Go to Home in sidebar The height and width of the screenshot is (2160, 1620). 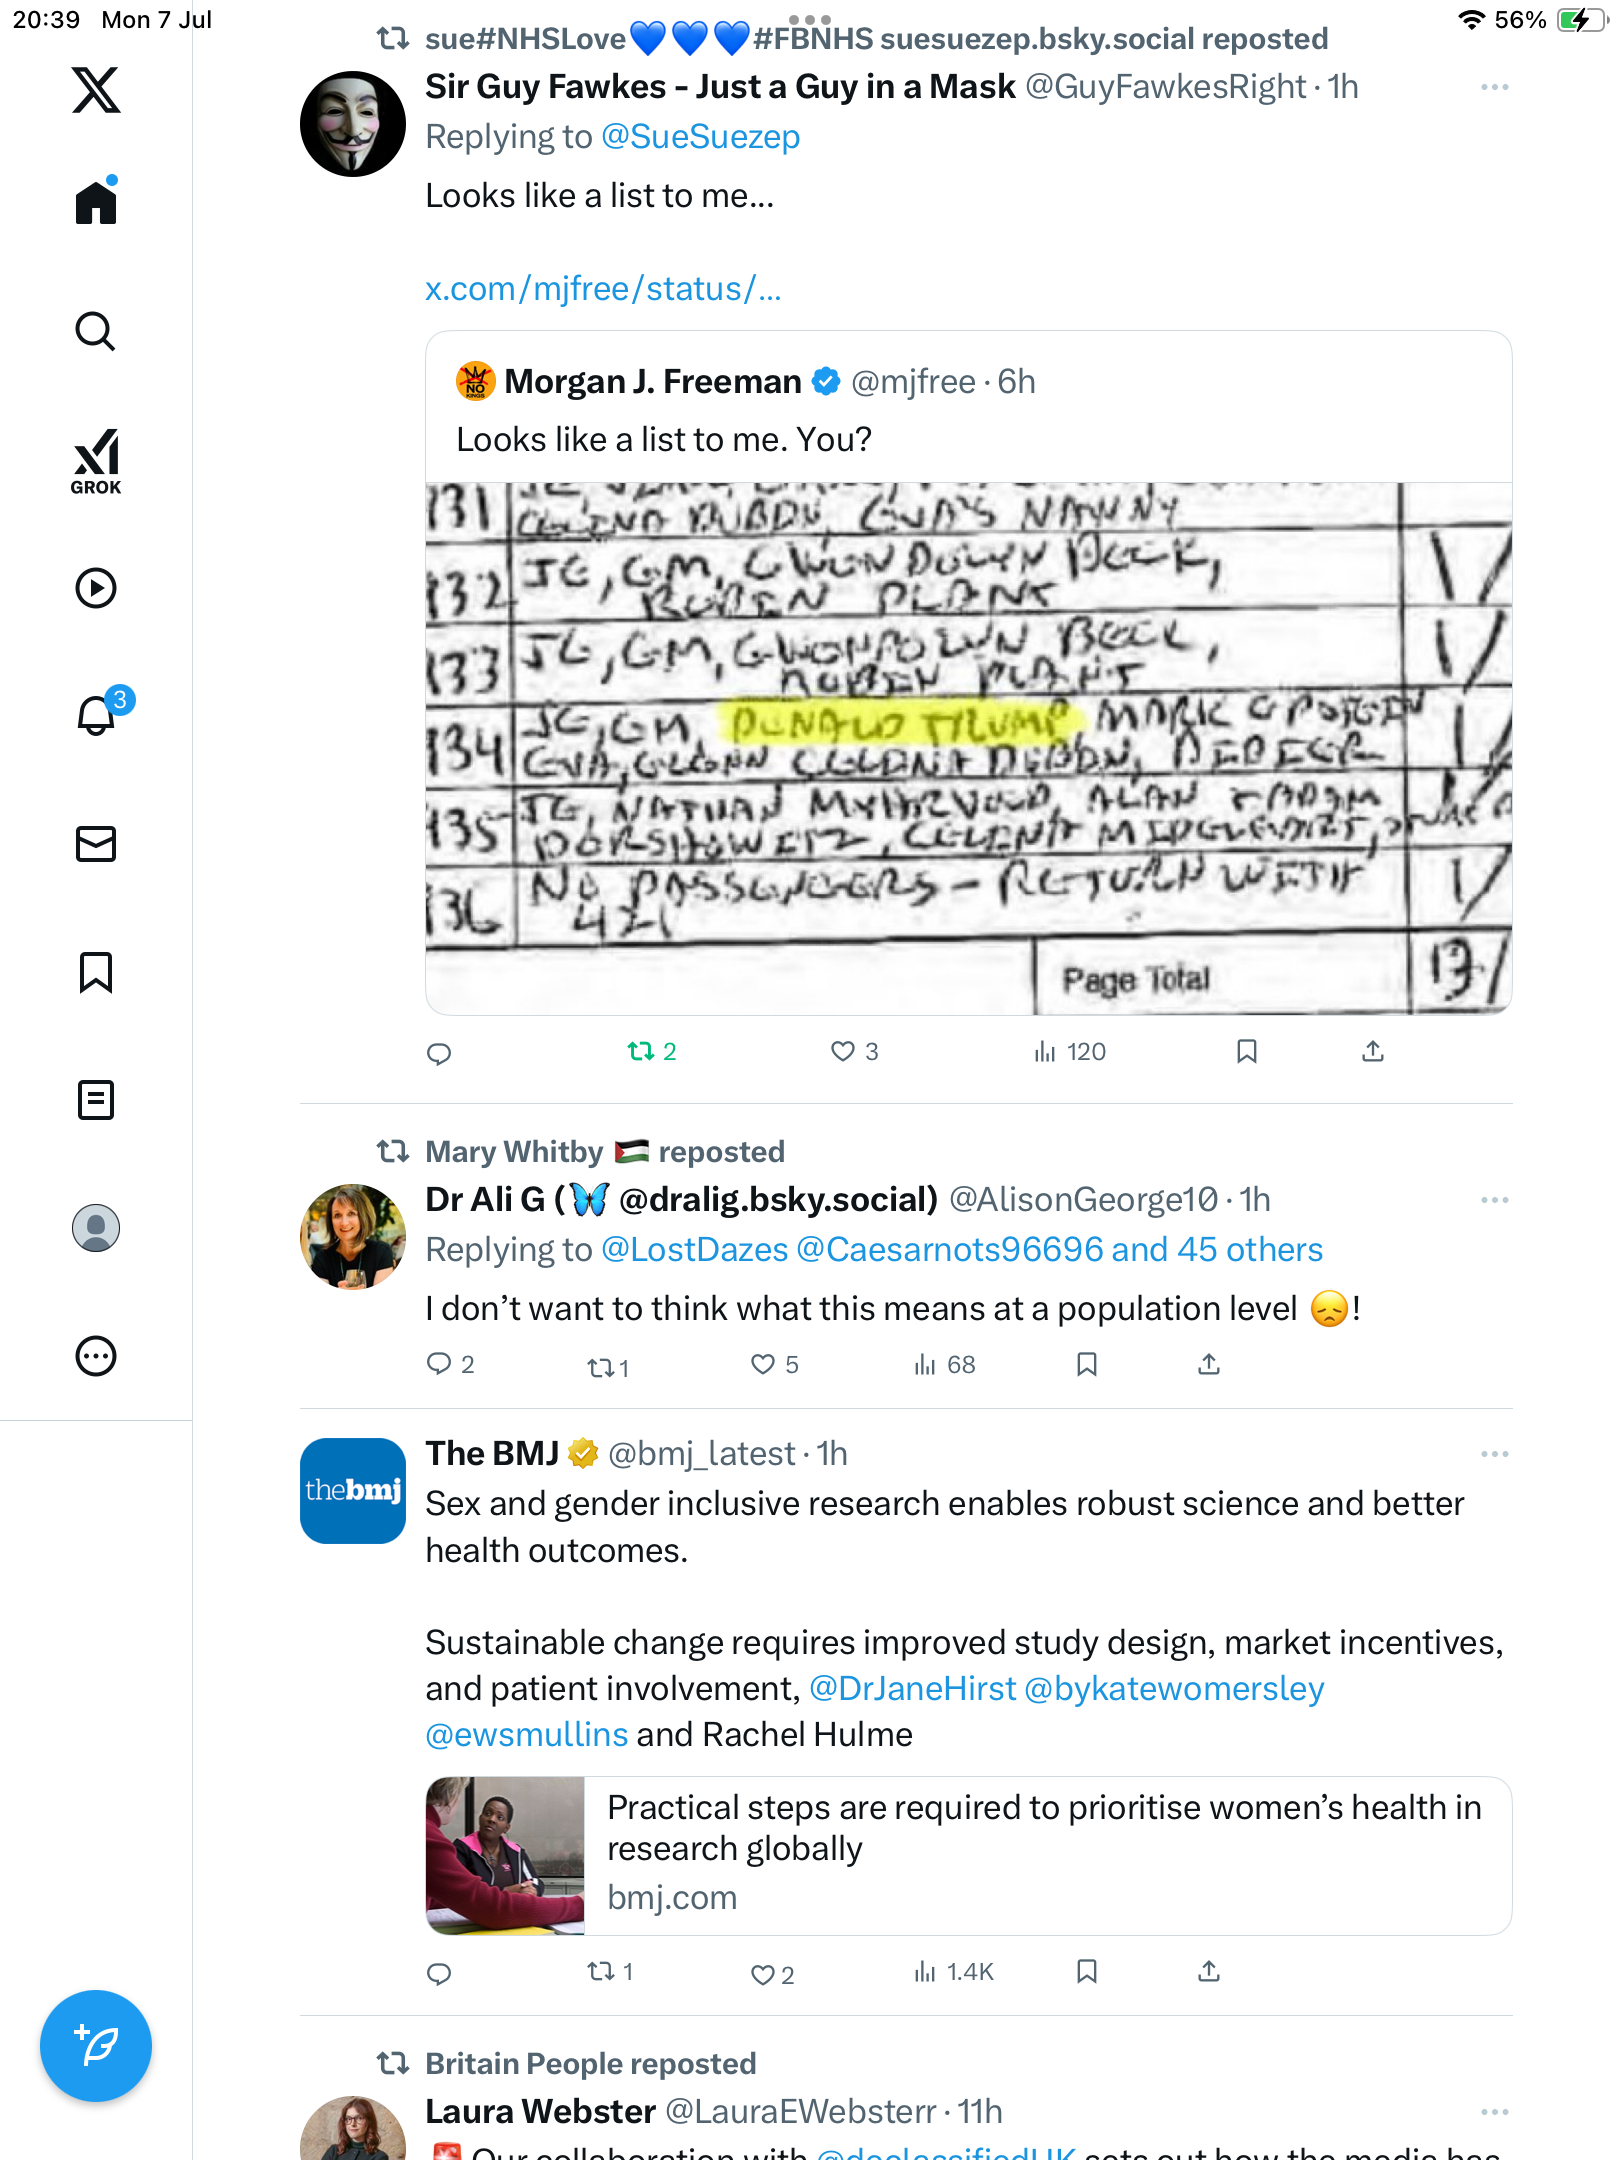click(96, 202)
